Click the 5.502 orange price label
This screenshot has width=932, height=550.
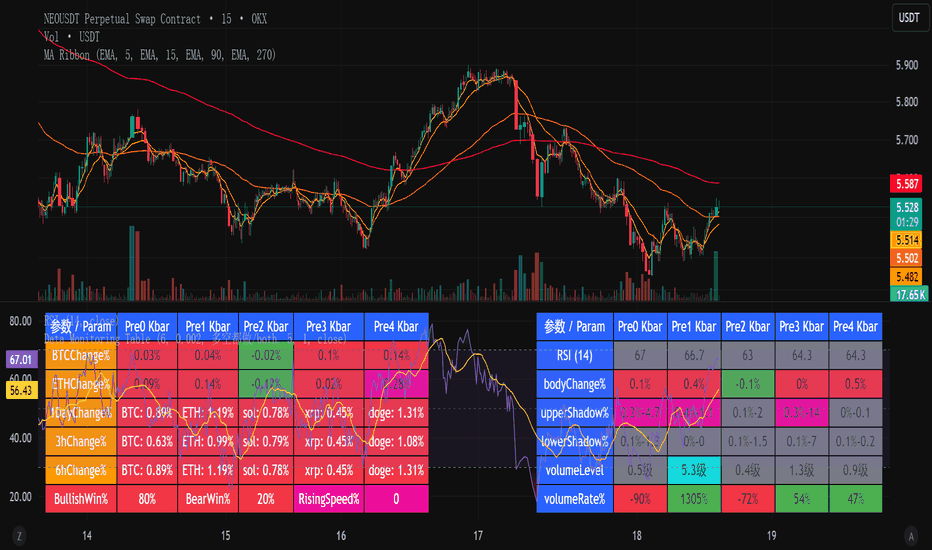point(906,258)
